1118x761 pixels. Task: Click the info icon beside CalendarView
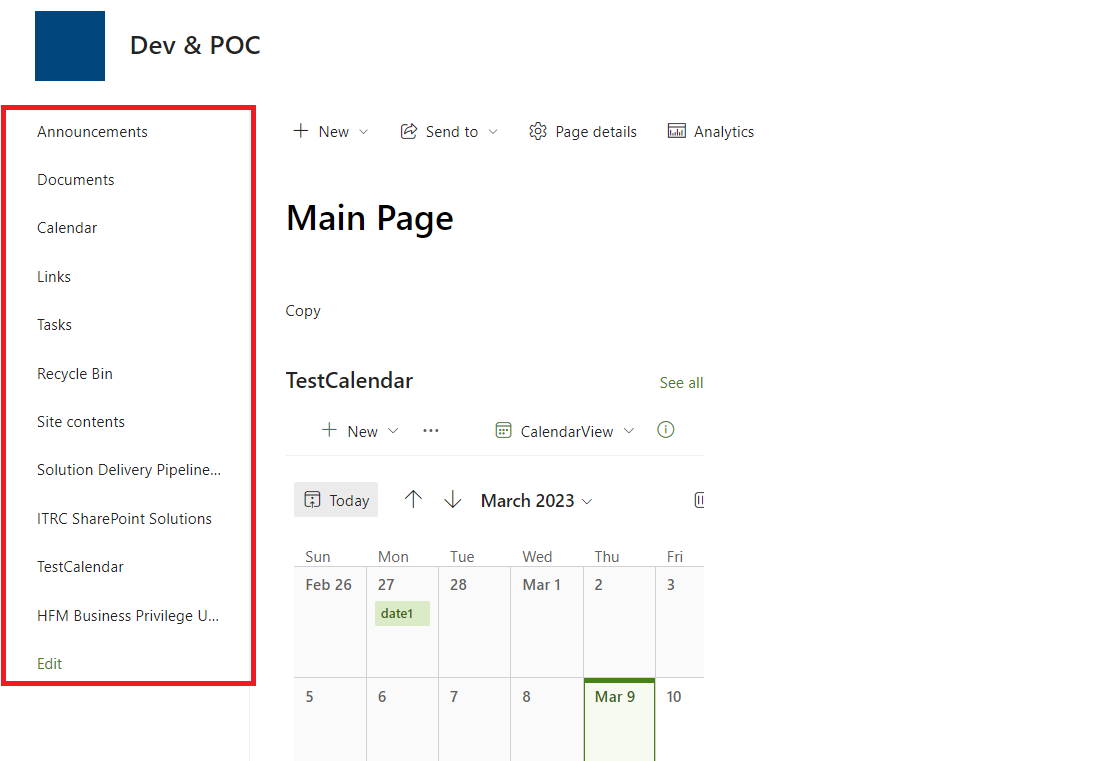[x=665, y=430]
